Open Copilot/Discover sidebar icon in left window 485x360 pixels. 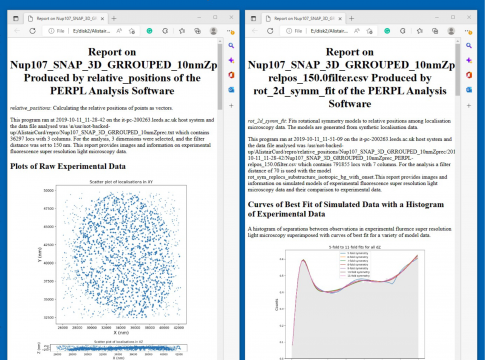[231, 60]
